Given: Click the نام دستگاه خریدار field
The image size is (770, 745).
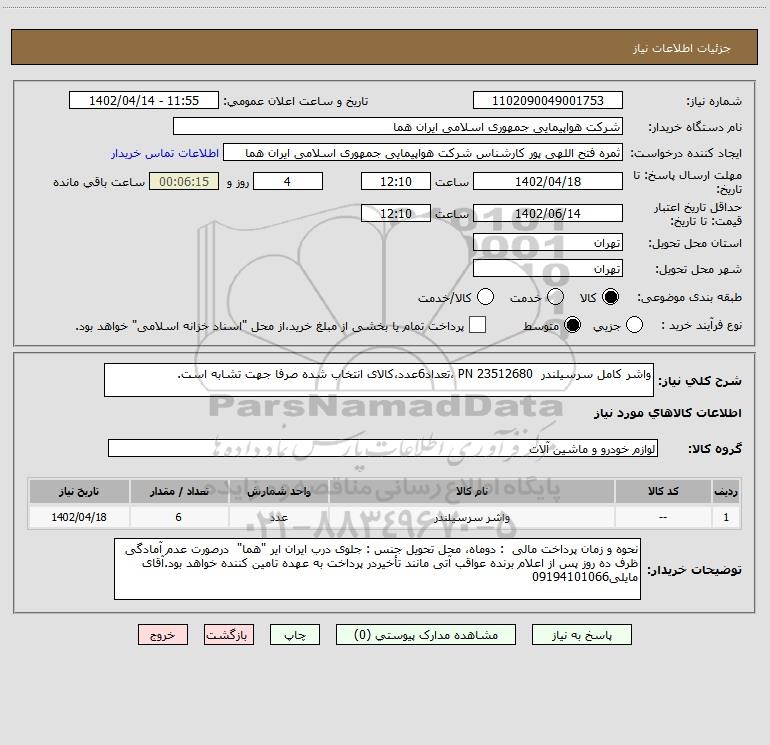Looking at the screenshot, I should point(398,127).
